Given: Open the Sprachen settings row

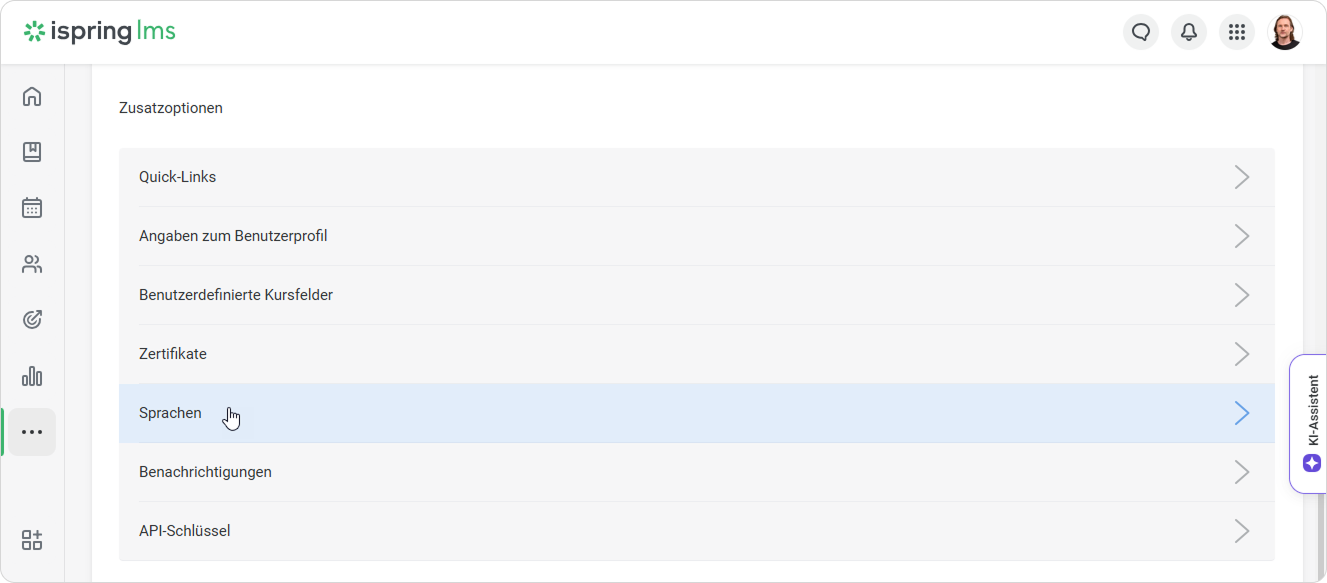Looking at the screenshot, I should coord(170,413).
